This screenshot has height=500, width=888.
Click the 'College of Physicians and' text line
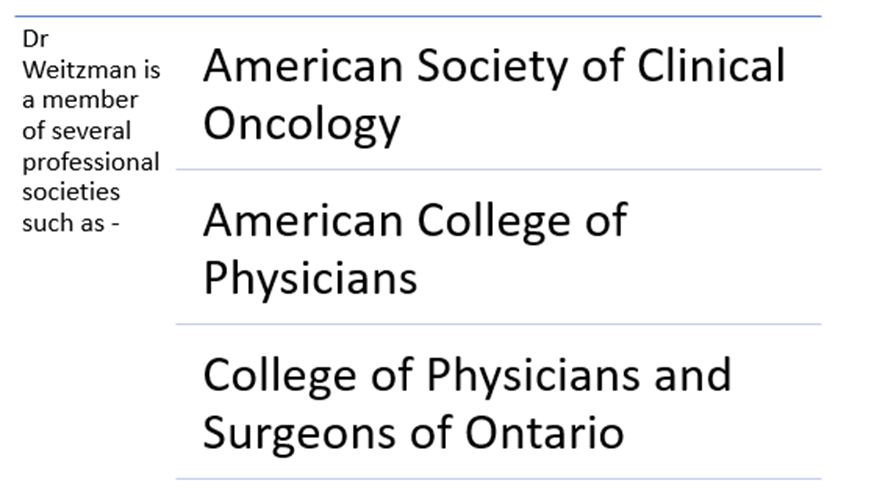coord(467,375)
